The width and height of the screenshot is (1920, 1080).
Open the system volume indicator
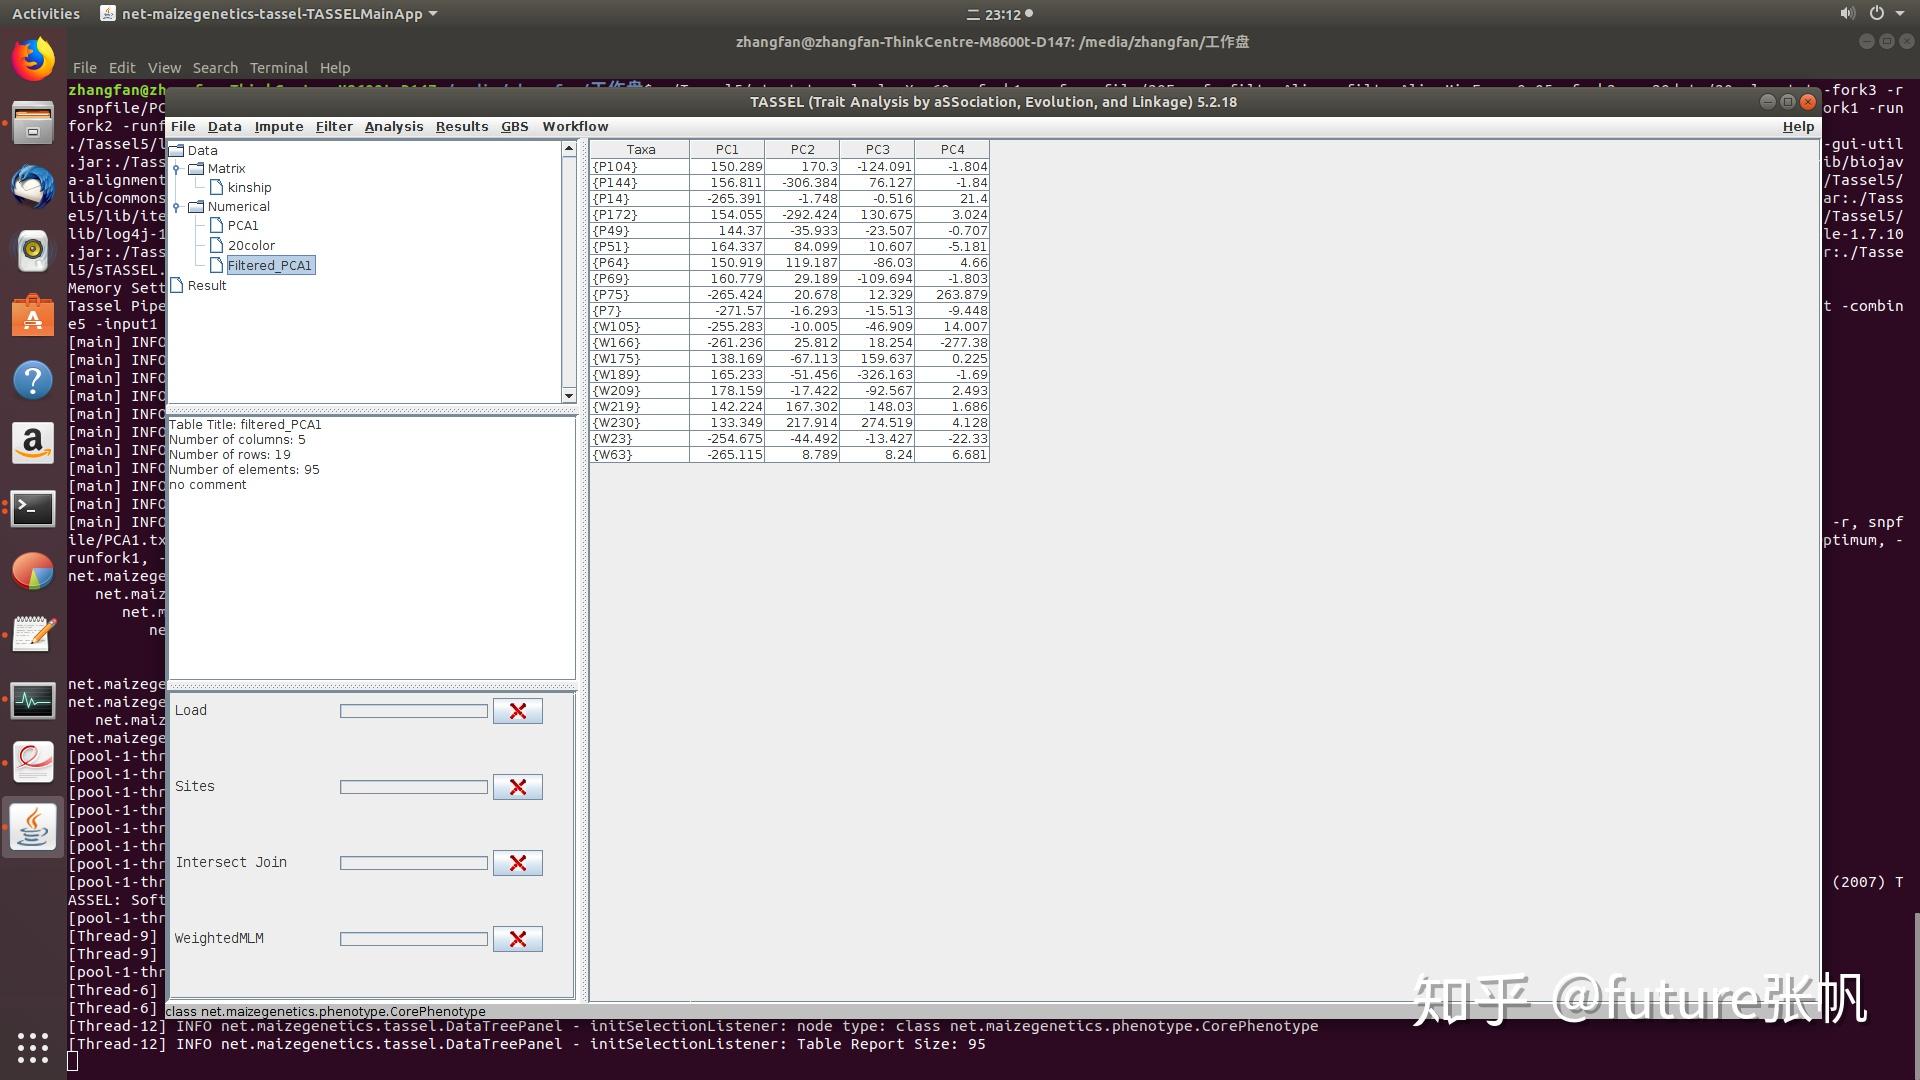coord(1846,14)
